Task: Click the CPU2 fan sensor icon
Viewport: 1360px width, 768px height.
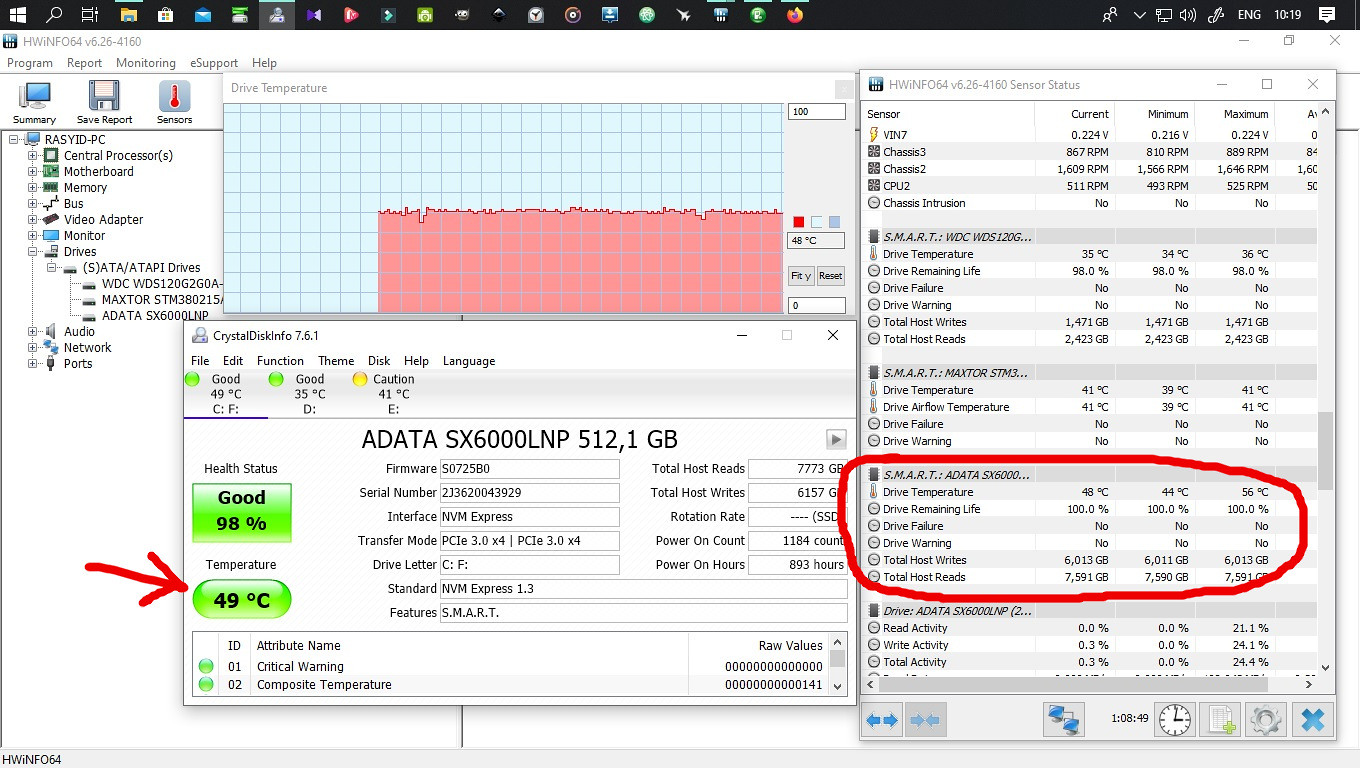Action: tap(873, 186)
